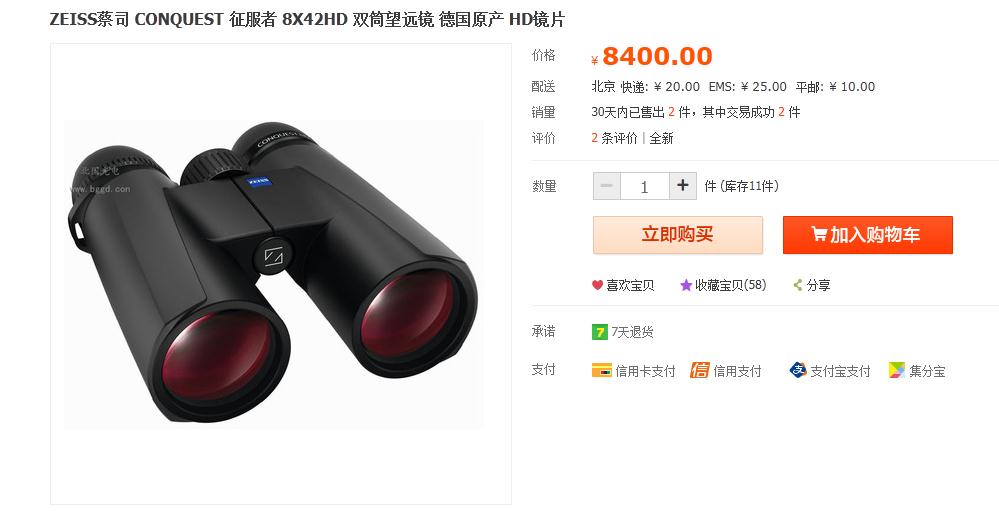Viewport: 999px width, 525px height.
Task: Click the 立即购买 buy now button
Action: [x=677, y=234]
